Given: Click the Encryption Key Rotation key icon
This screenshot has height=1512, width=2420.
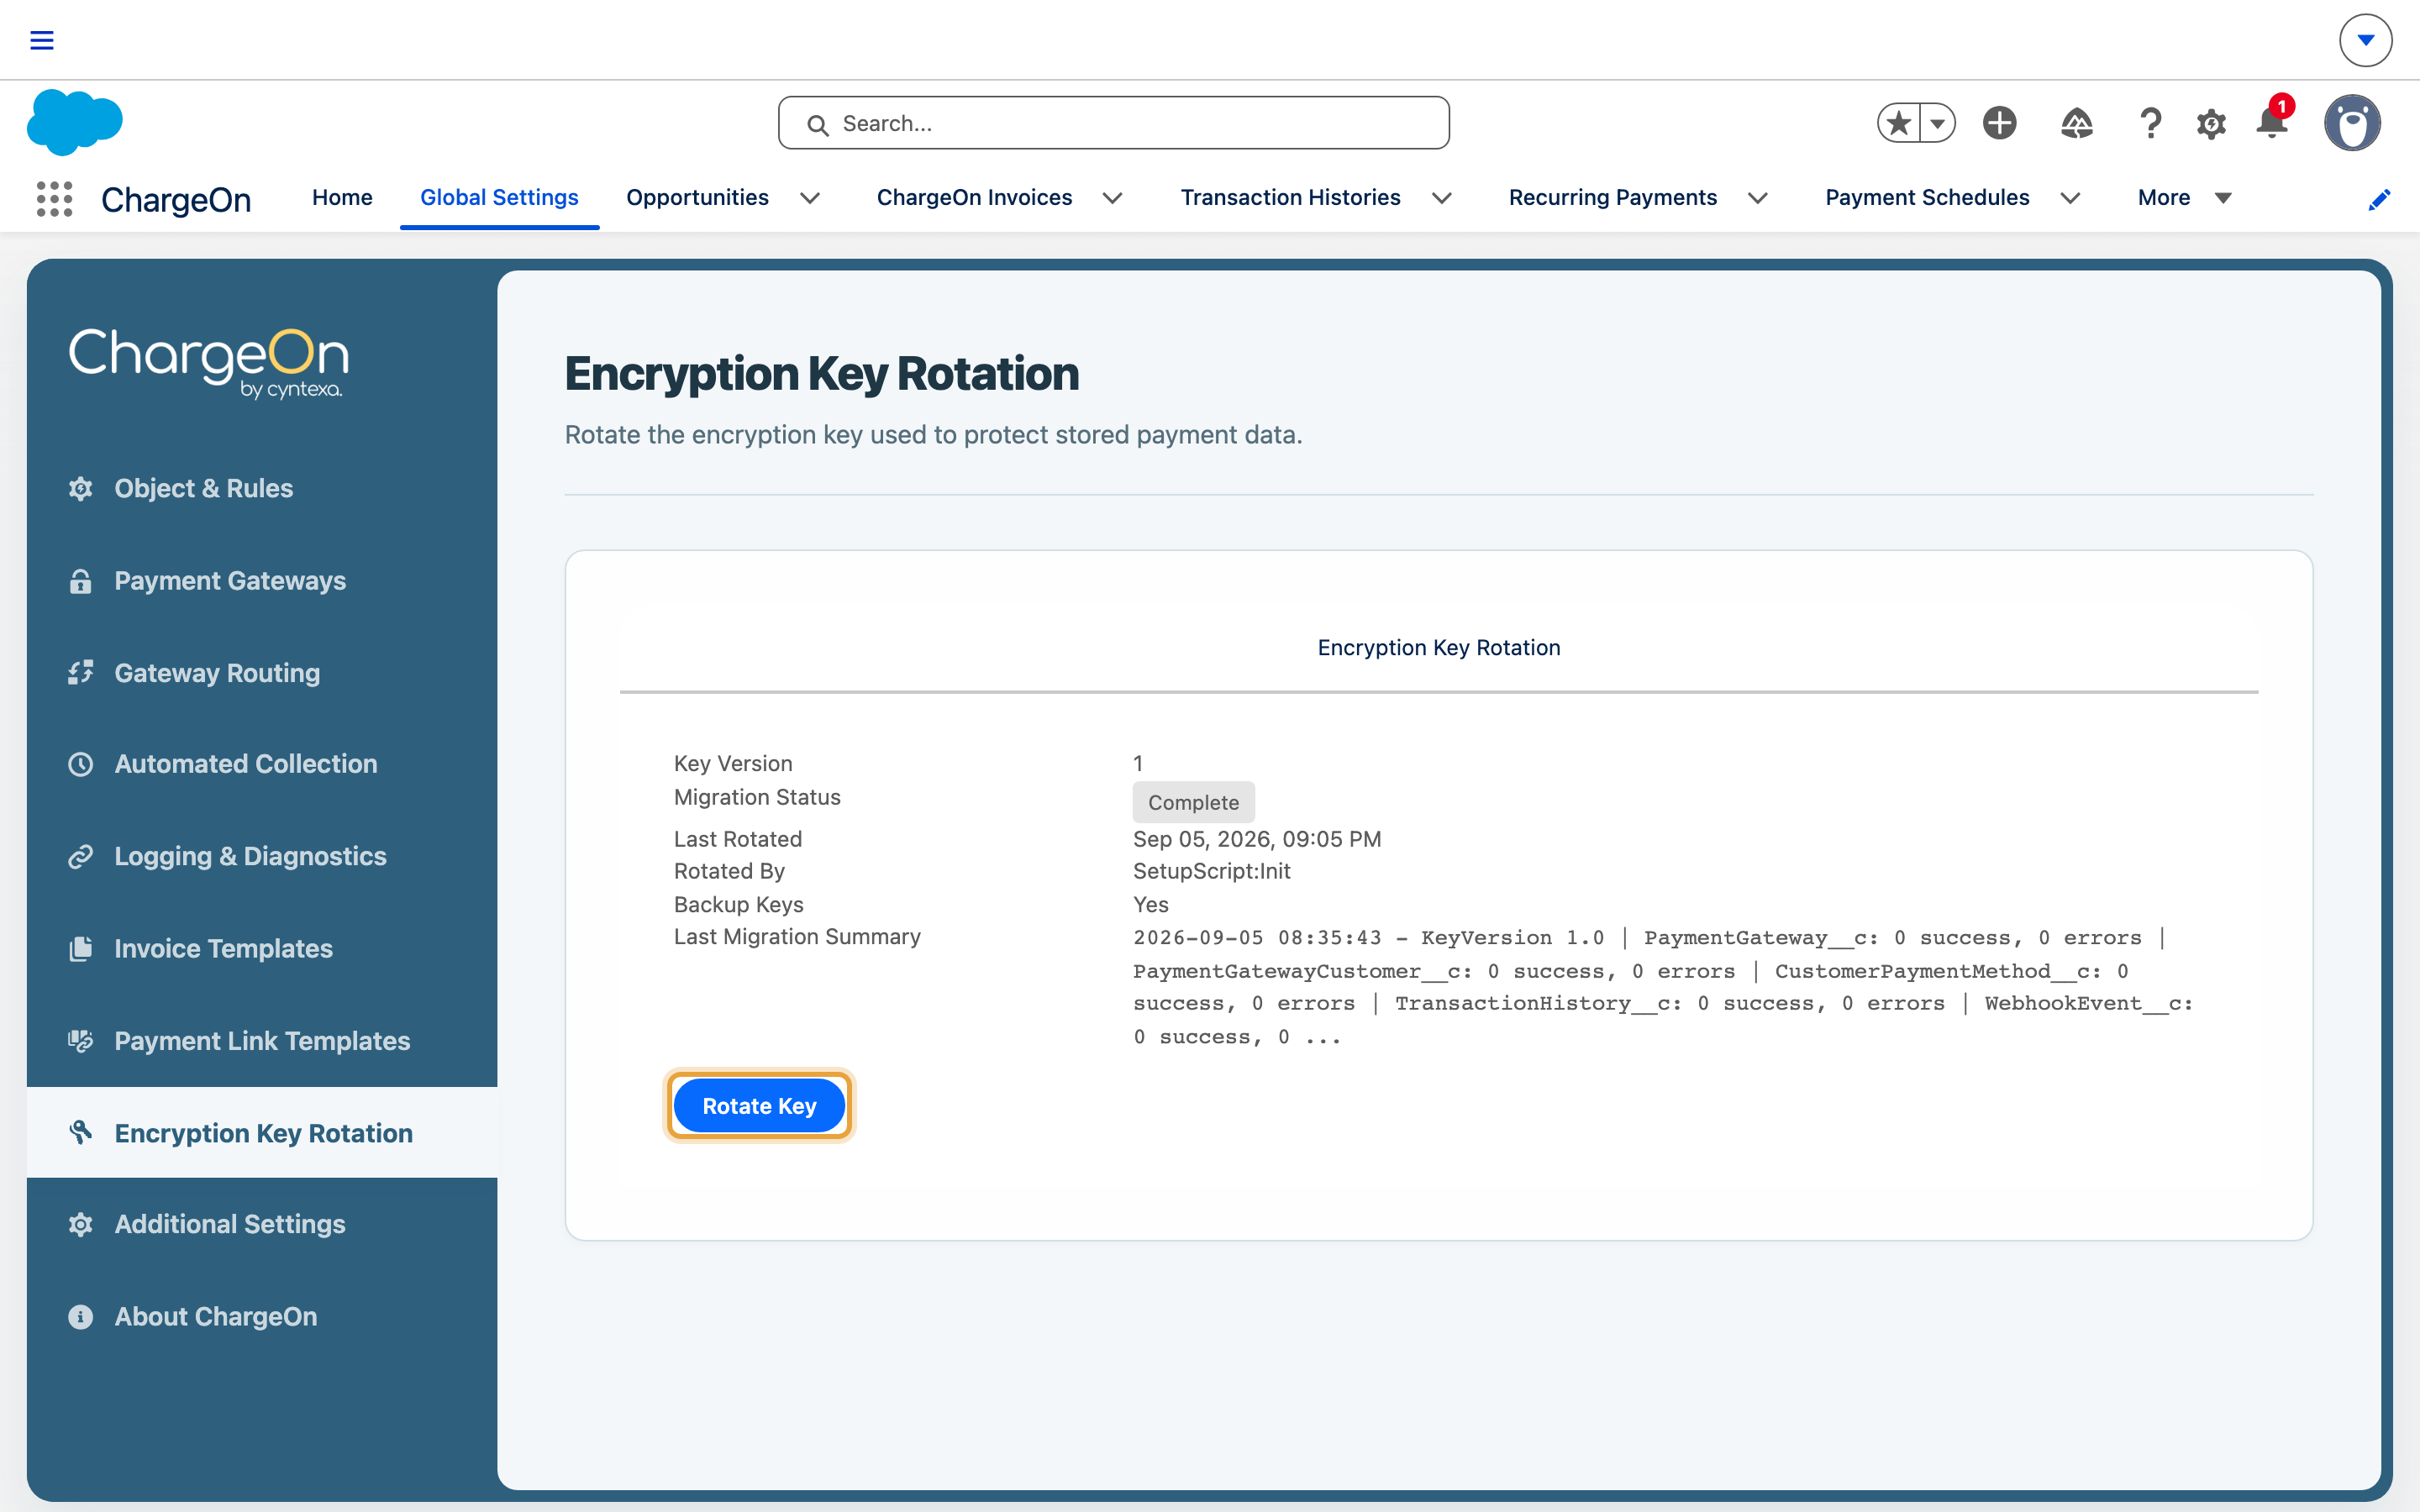Looking at the screenshot, I should pyautogui.click(x=81, y=1132).
